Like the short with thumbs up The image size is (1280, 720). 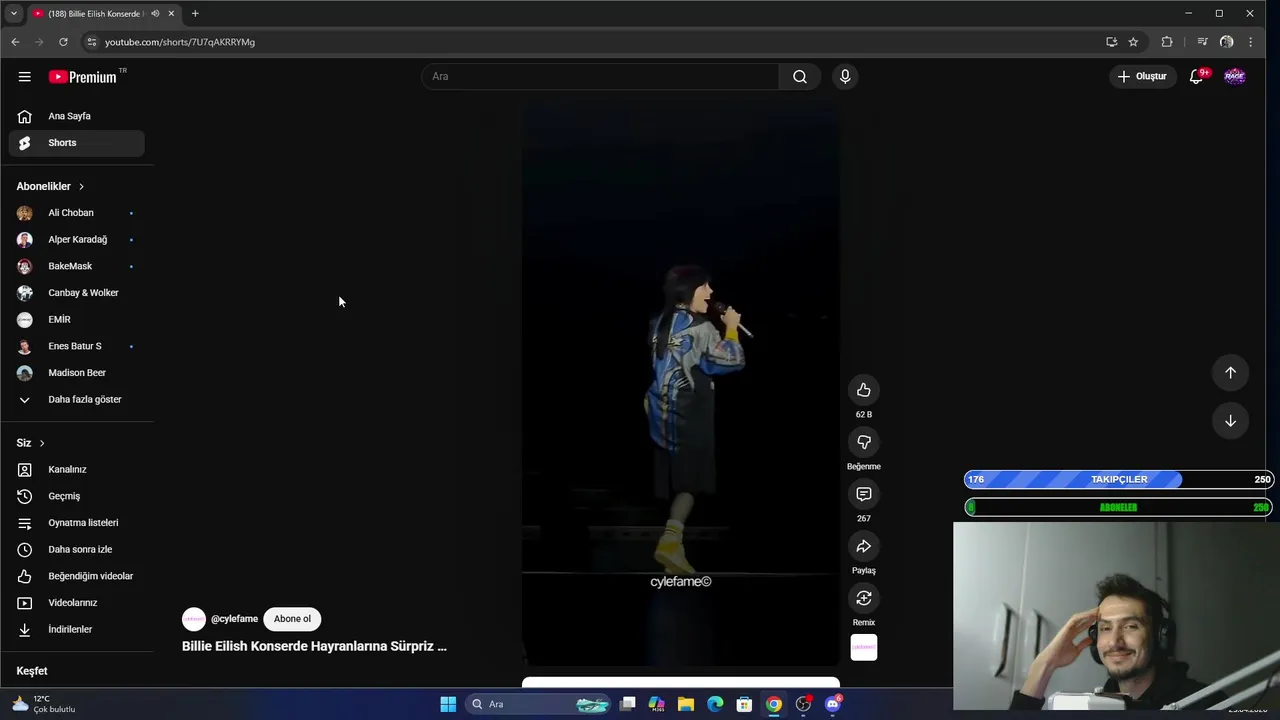(864, 390)
